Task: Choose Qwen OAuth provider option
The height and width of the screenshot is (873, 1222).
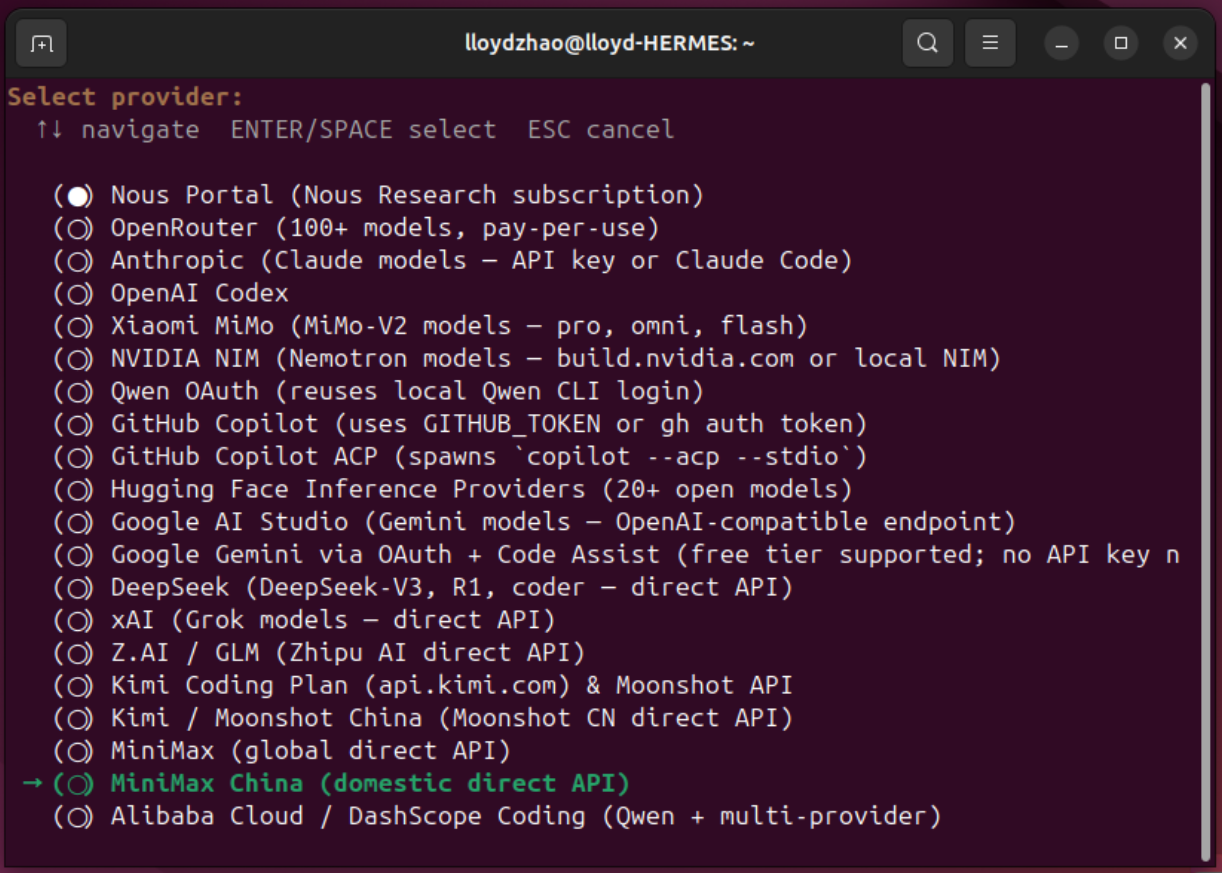Action: pos(74,392)
